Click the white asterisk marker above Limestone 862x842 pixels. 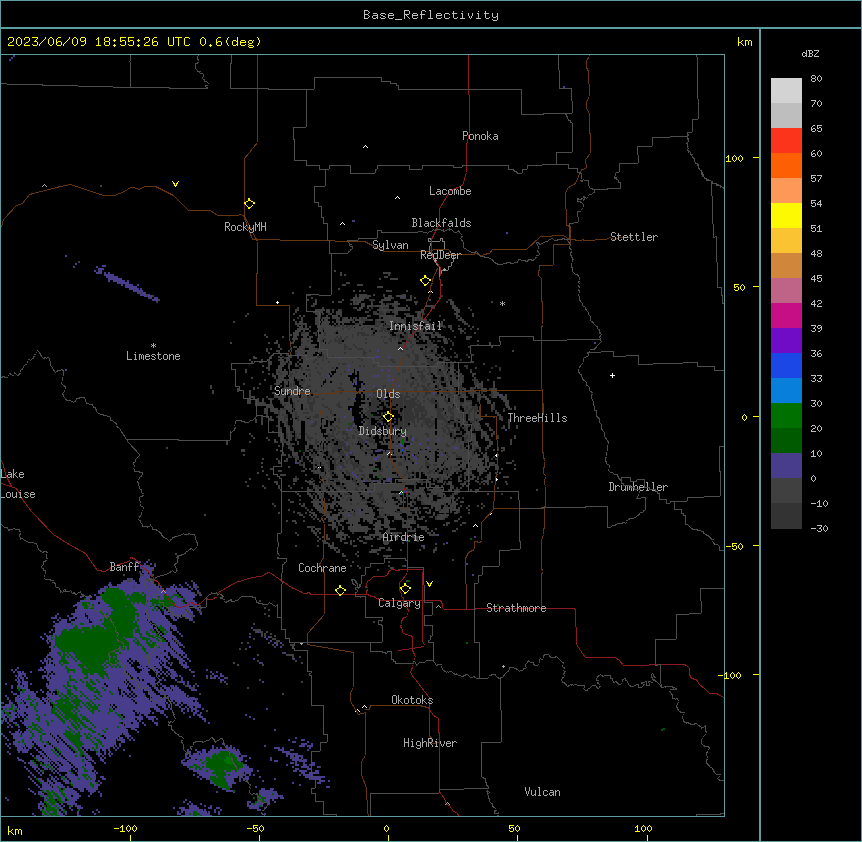[x=153, y=346]
